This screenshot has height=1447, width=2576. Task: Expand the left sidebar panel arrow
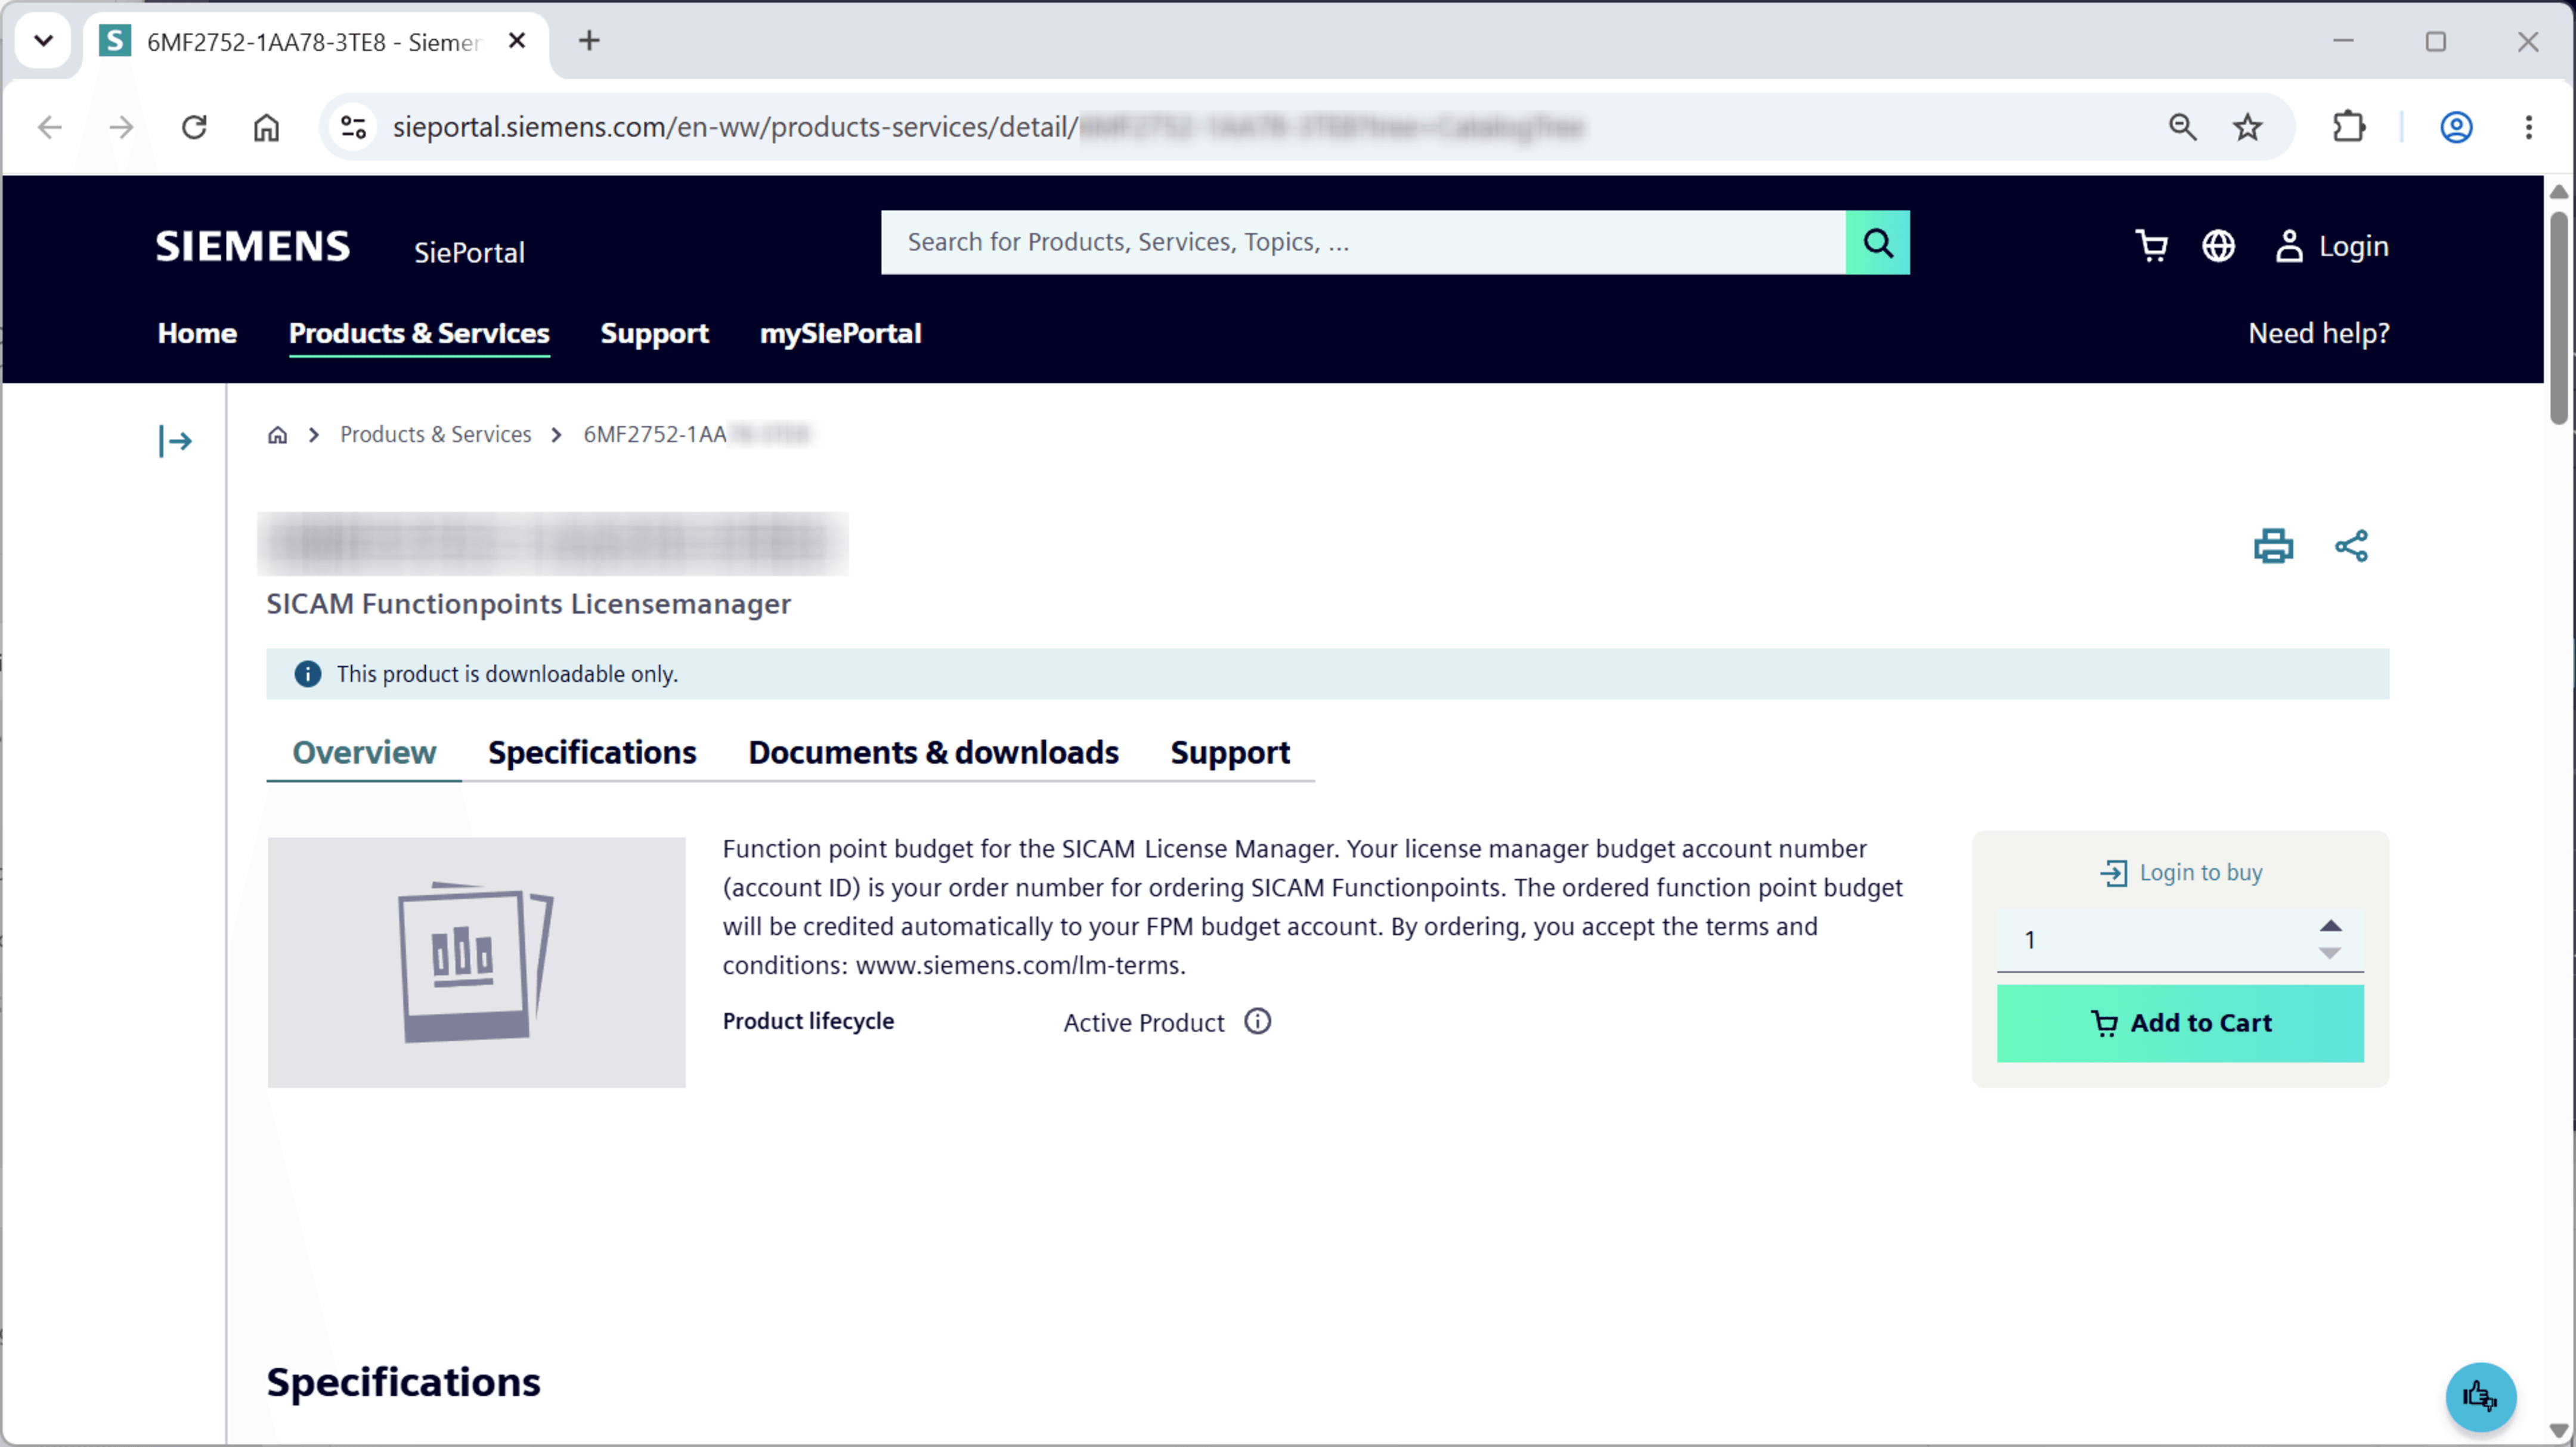[175, 441]
